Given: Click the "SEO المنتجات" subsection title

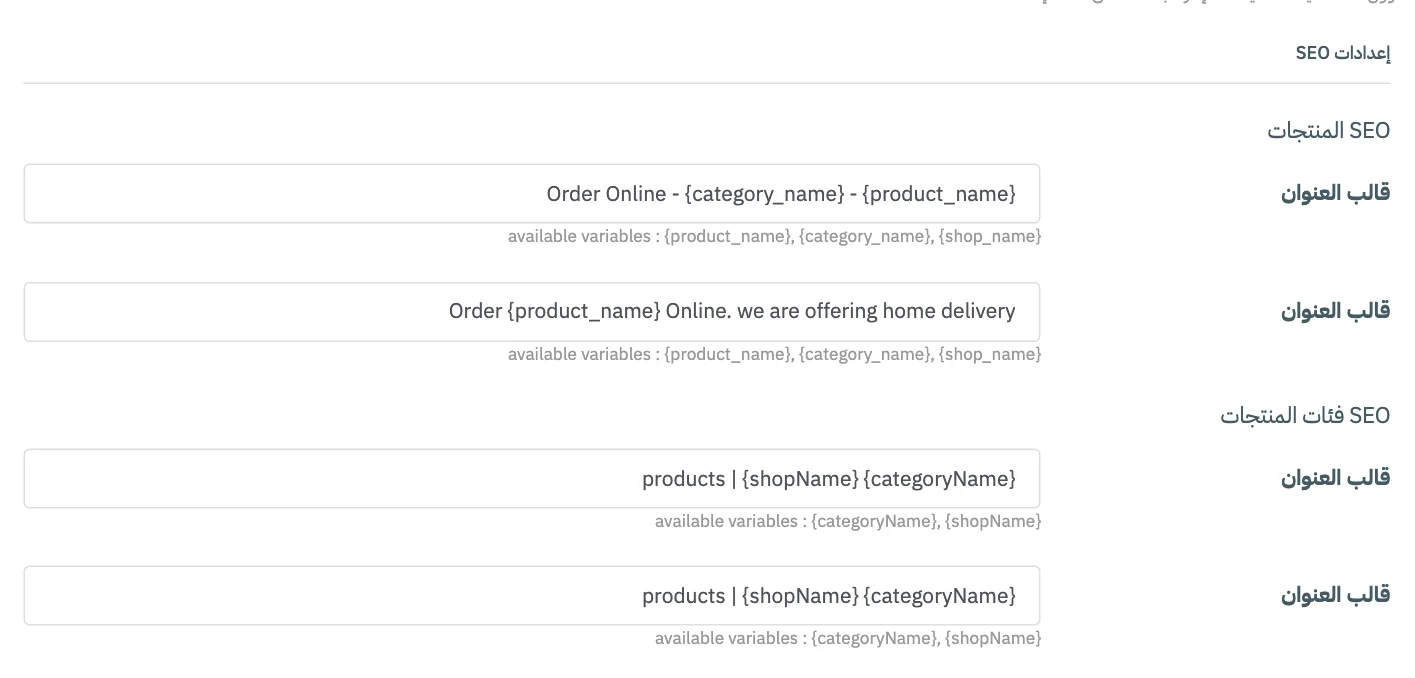Looking at the screenshot, I should 1329,131.
